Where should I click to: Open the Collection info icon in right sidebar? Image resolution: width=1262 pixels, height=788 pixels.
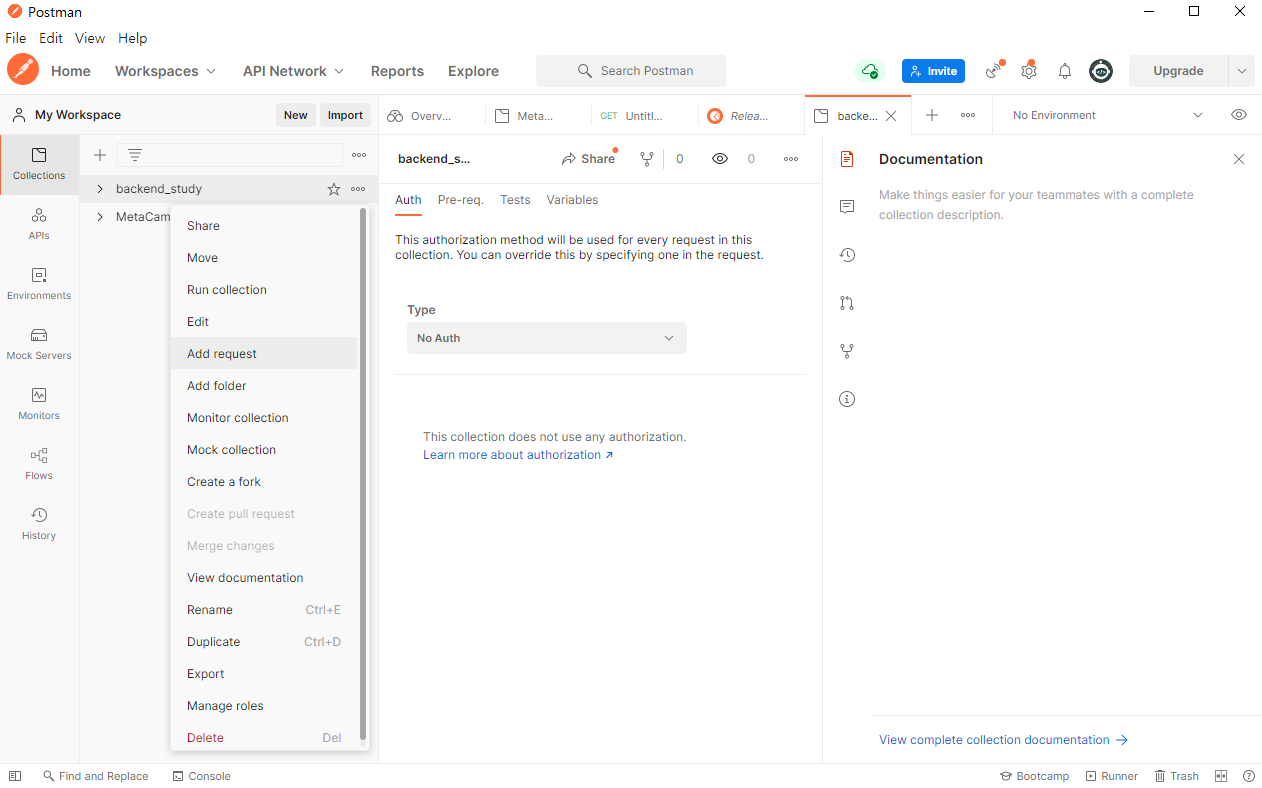tap(847, 399)
